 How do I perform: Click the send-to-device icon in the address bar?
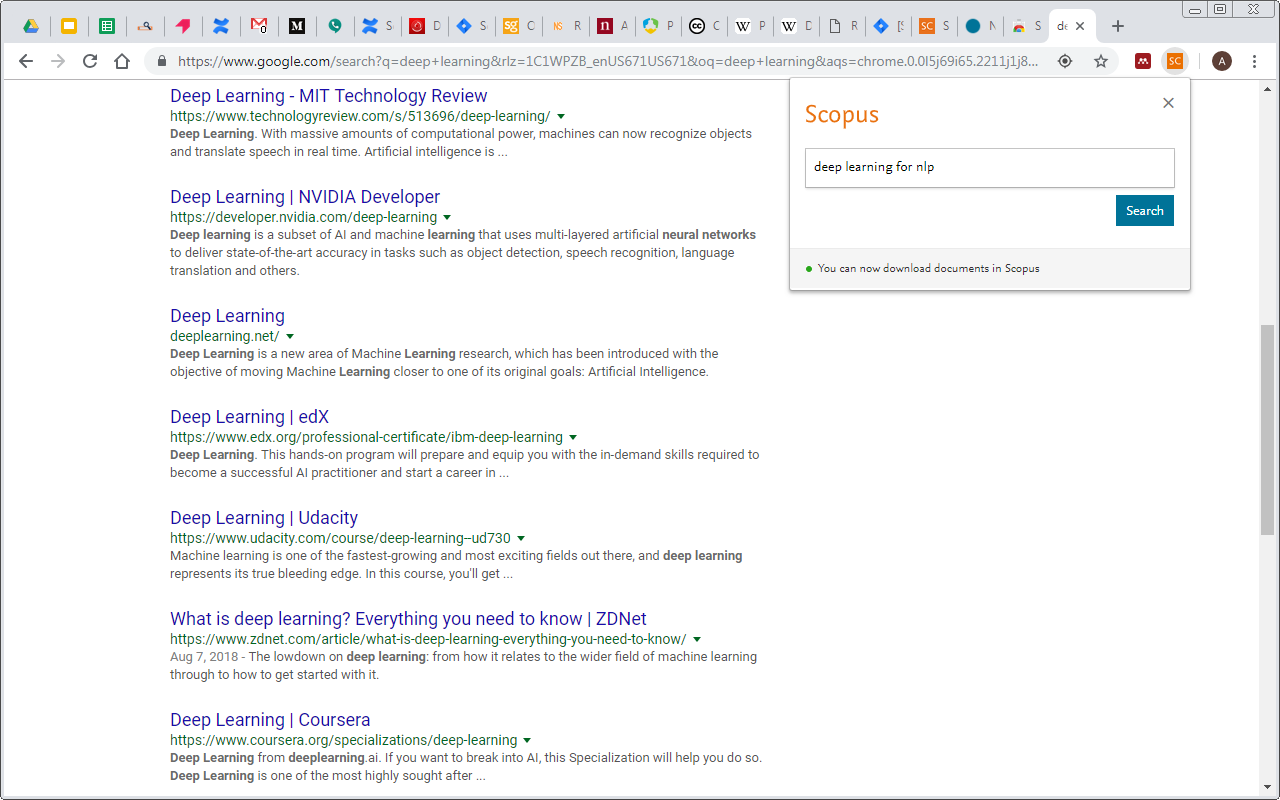point(1065,61)
